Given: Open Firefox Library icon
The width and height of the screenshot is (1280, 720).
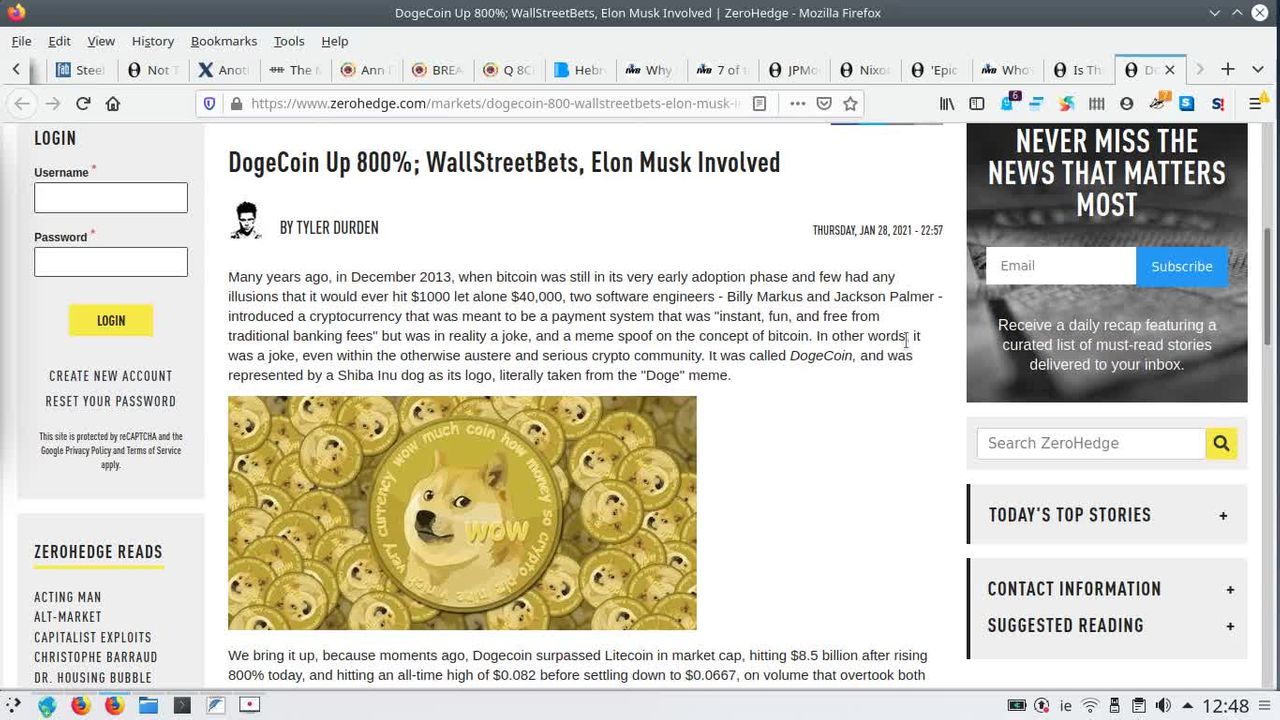Looking at the screenshot, I should tap(946, 103).
